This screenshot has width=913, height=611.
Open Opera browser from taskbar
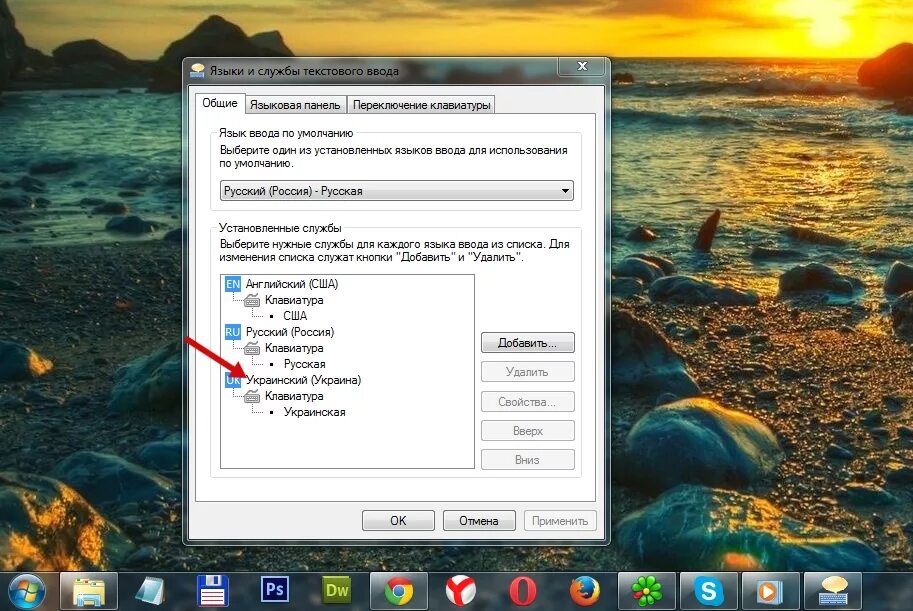[523, 592]
